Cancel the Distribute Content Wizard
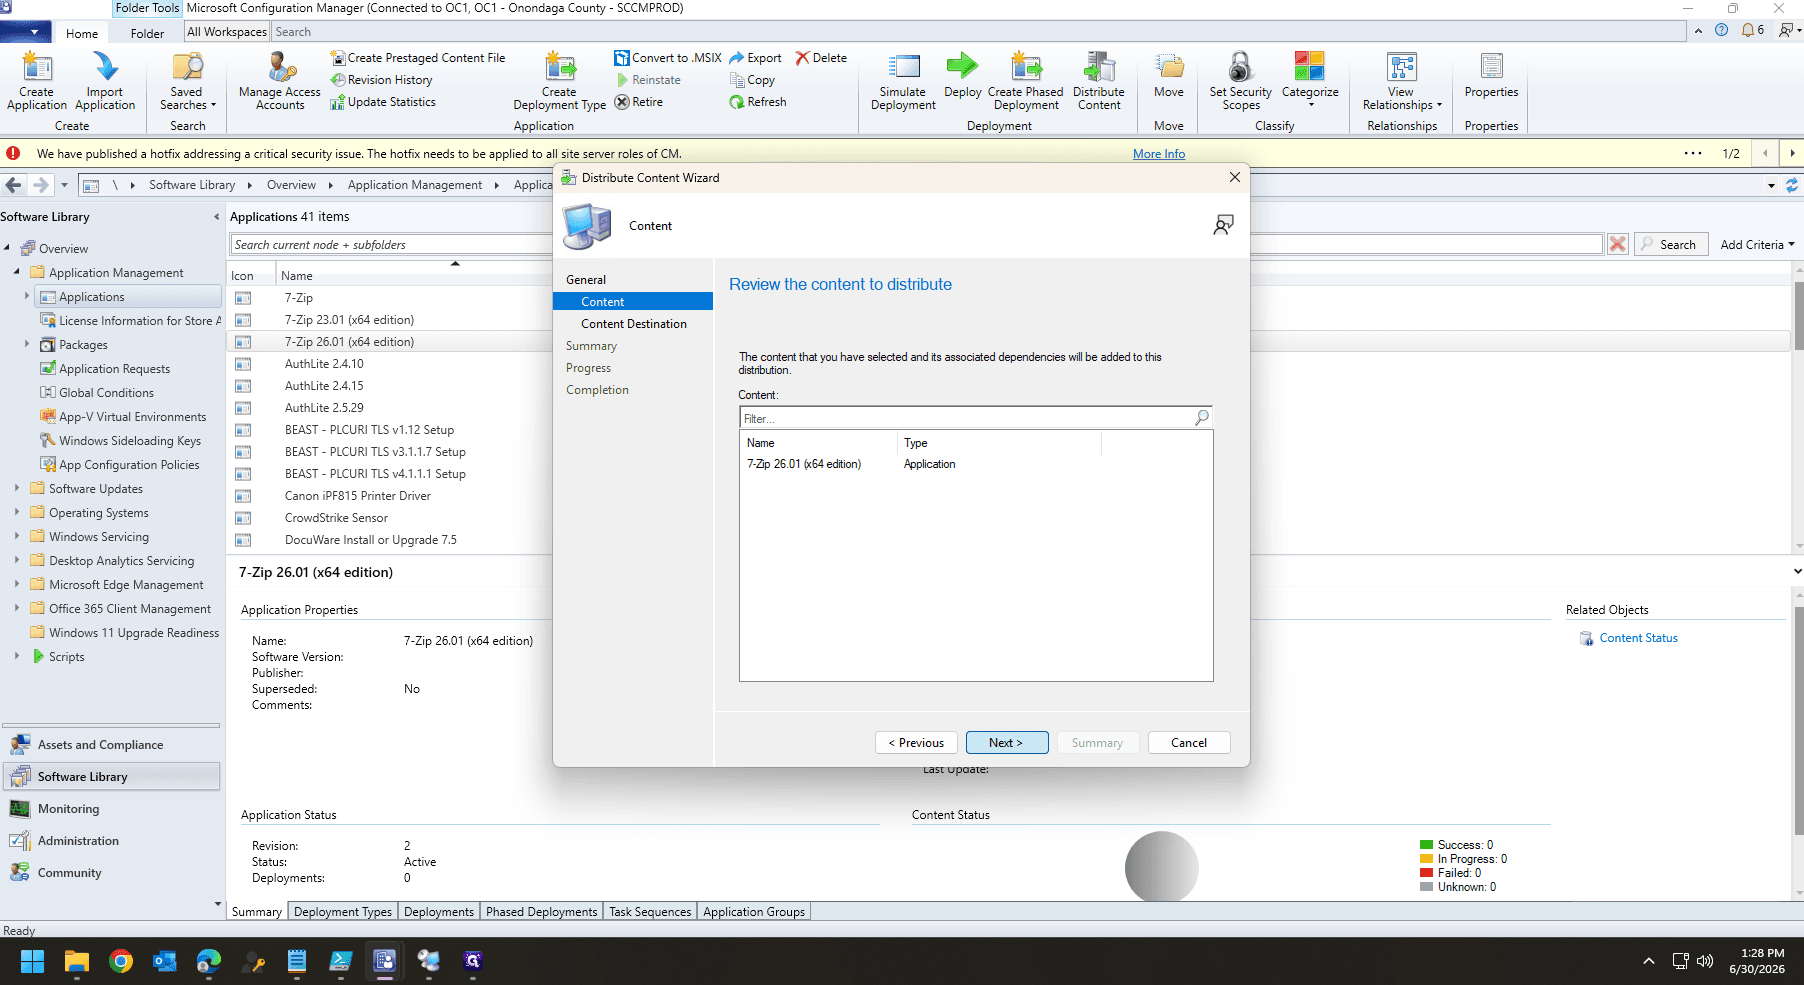 [x=1189, y=742]
